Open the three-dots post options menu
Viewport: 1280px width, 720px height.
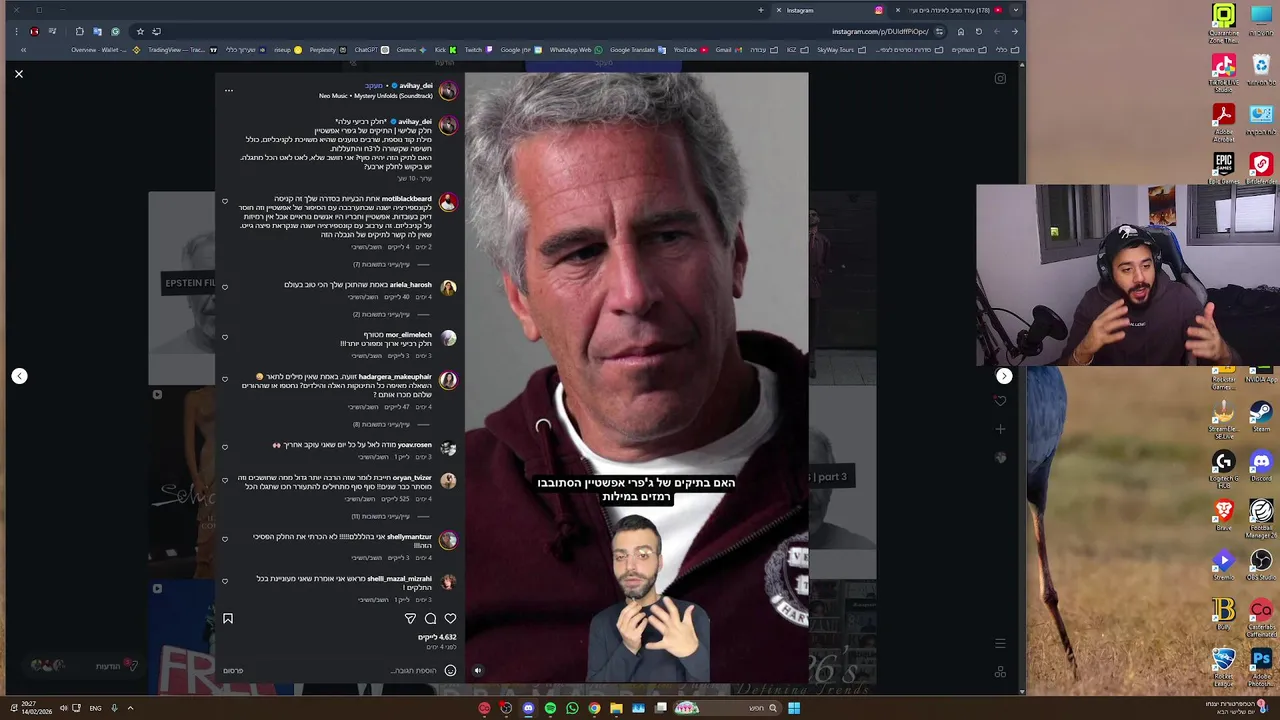coord(229,91)
